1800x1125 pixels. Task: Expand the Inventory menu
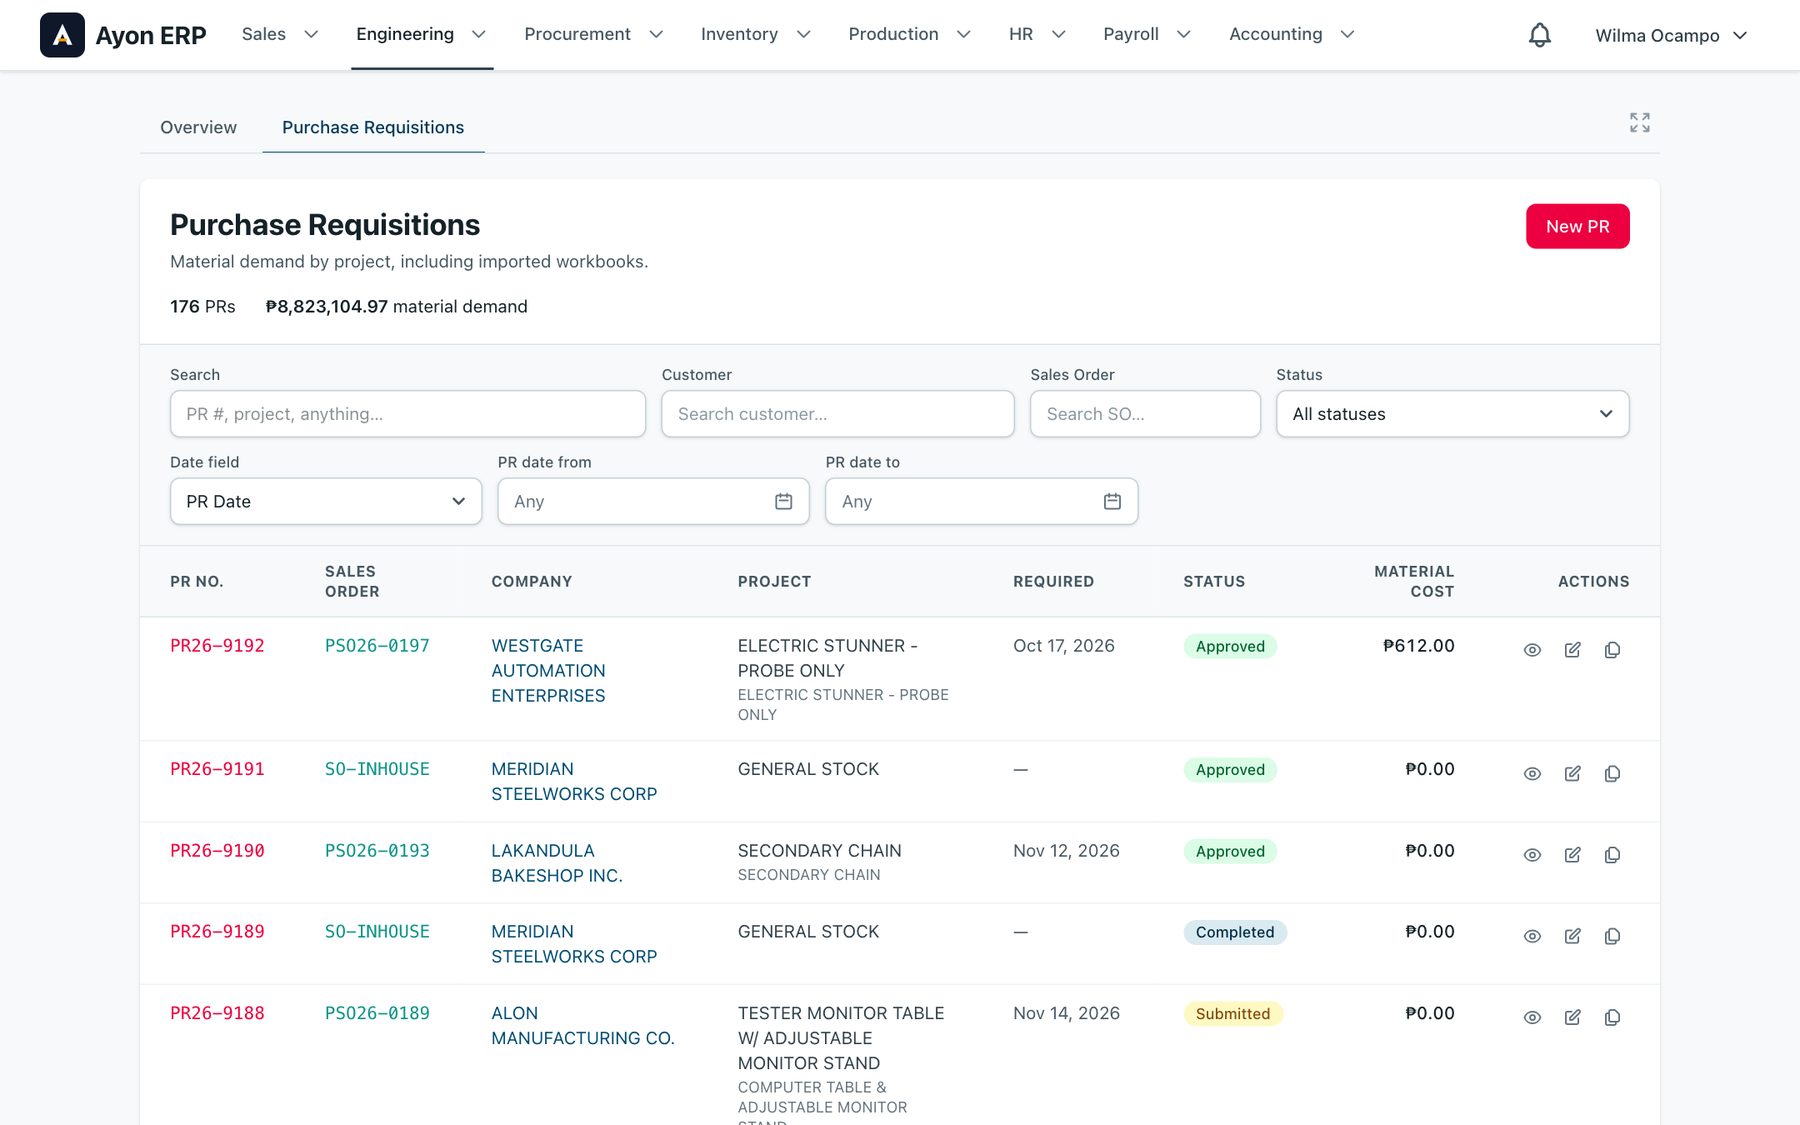click(755, 34)
